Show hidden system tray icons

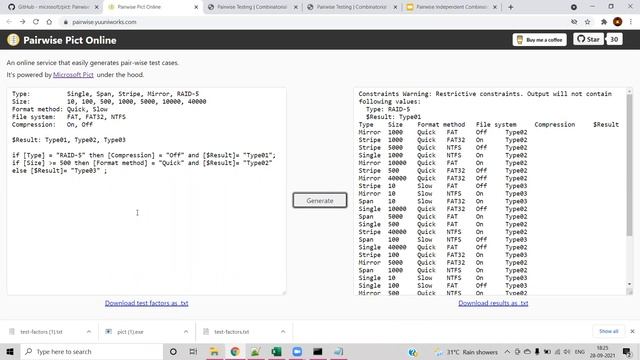click(507, 351)
